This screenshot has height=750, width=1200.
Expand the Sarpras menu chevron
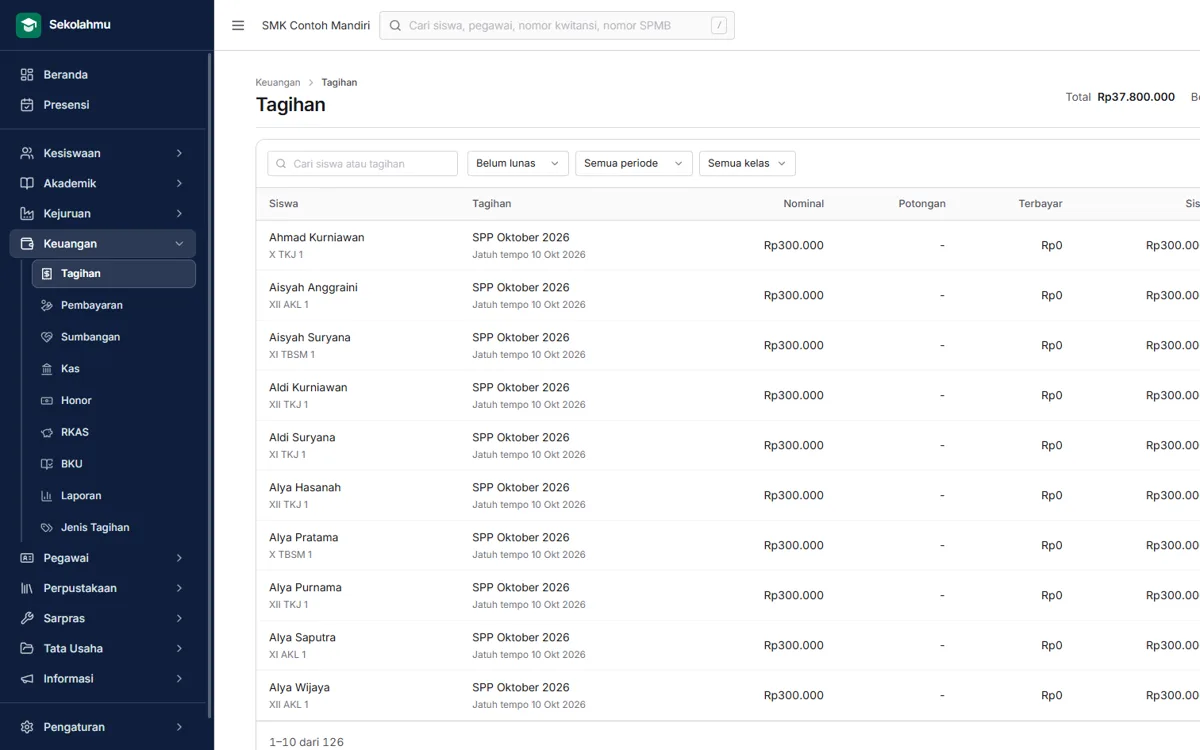180,618
